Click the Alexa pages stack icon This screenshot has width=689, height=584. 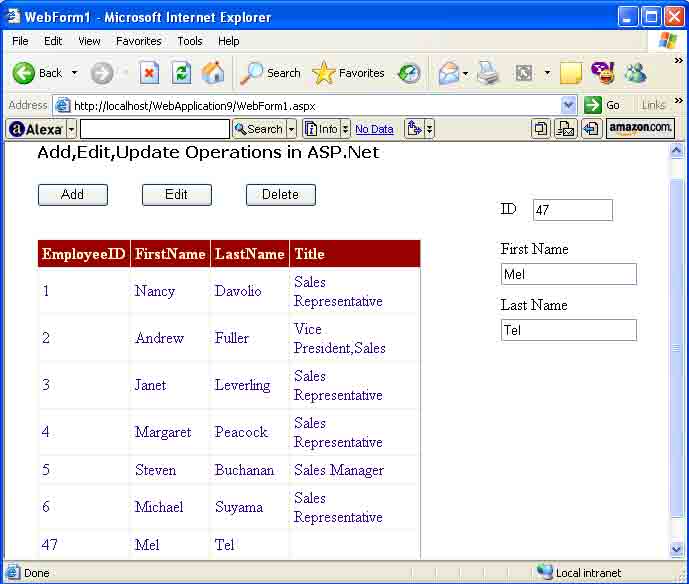pyautogui.click(x=540, y=129)
